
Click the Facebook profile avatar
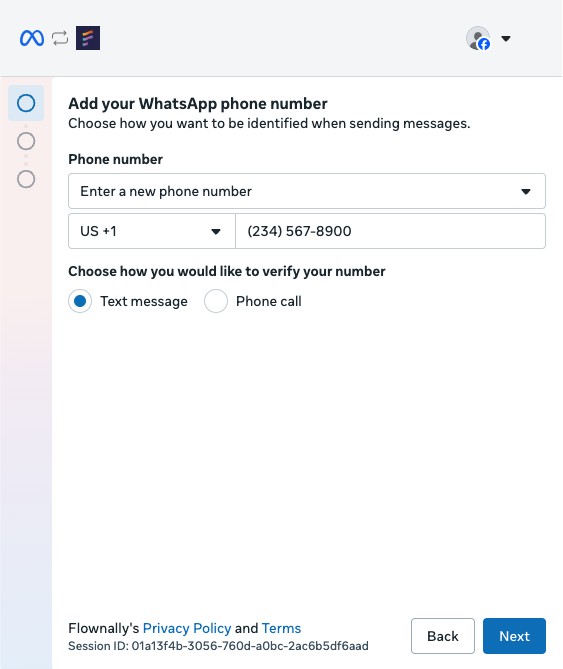coord(478,38)
